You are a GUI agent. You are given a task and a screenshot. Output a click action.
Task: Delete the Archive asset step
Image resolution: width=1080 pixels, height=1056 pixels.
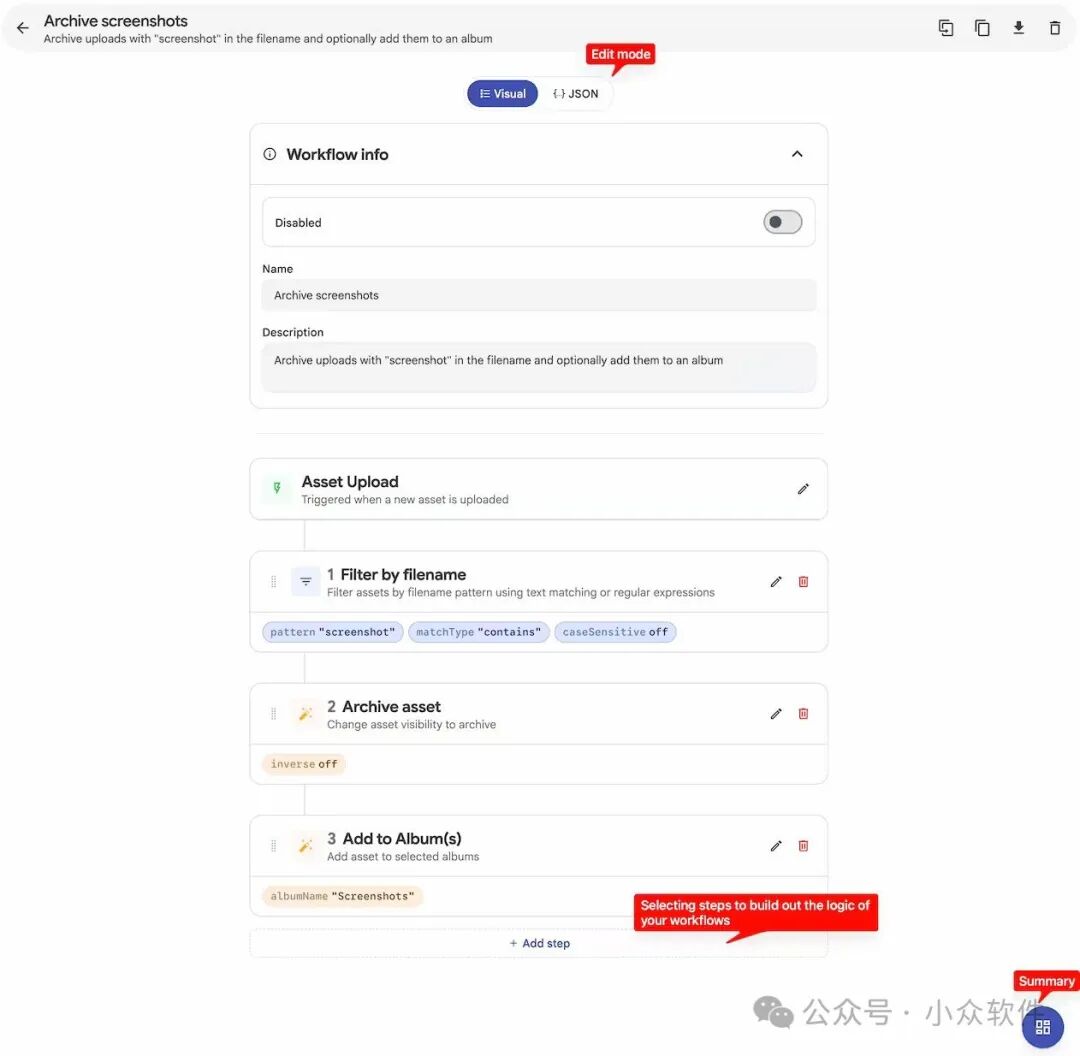pyautogui.click(x=803, y=714)
